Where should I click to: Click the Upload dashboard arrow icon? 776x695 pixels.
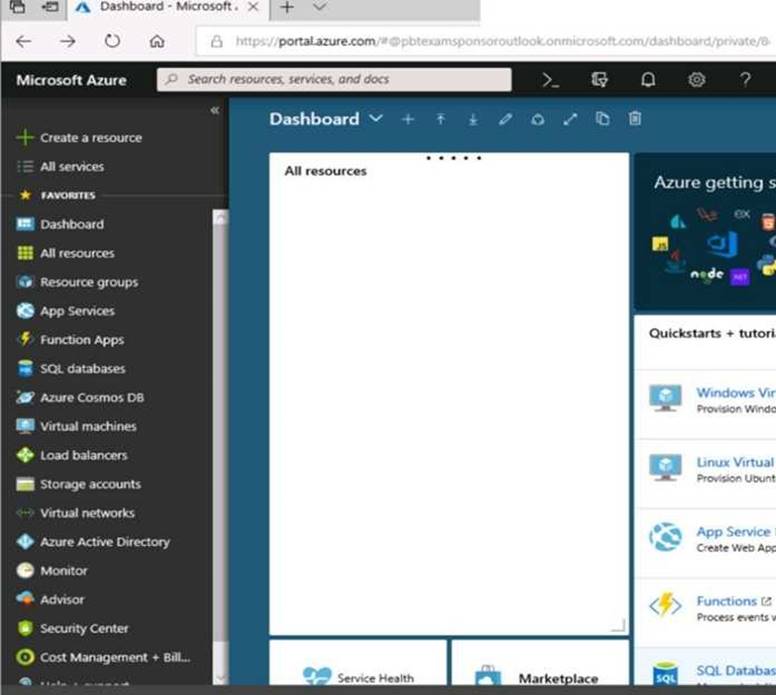[440, 119]
